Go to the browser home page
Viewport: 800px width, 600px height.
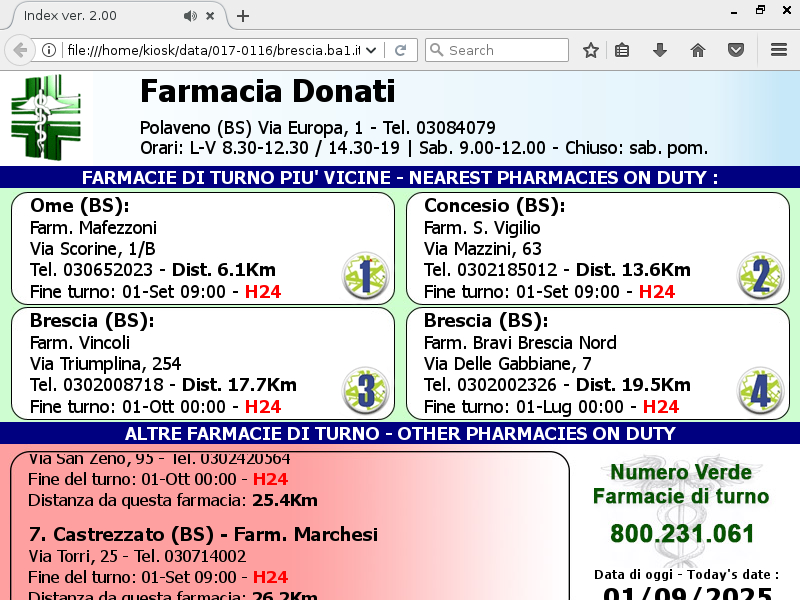point(698,50)
